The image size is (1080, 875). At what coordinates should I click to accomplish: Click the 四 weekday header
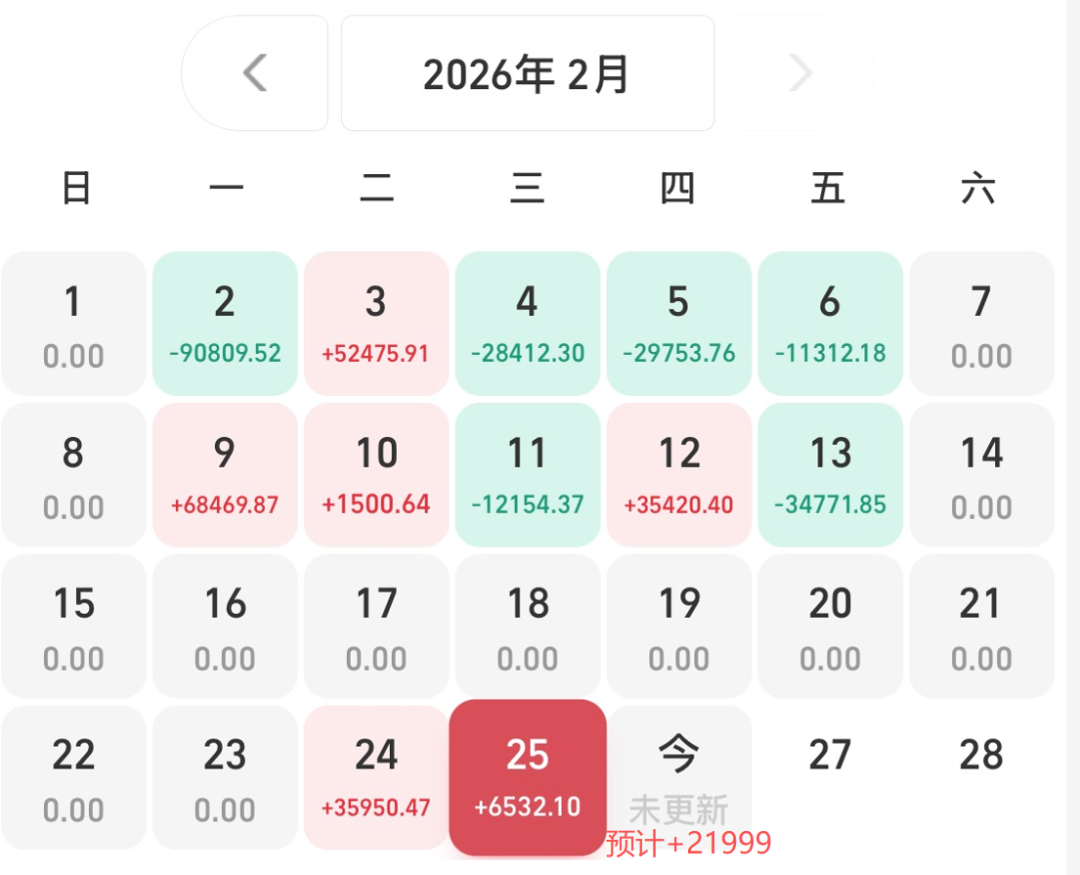678,188
